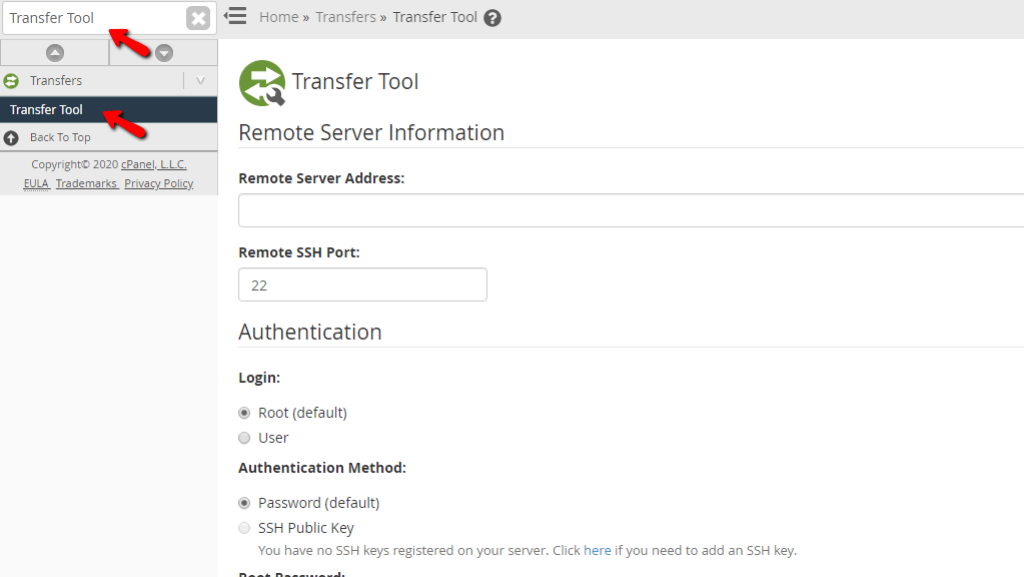Open the Privacy Policy link

click(159, 183)
